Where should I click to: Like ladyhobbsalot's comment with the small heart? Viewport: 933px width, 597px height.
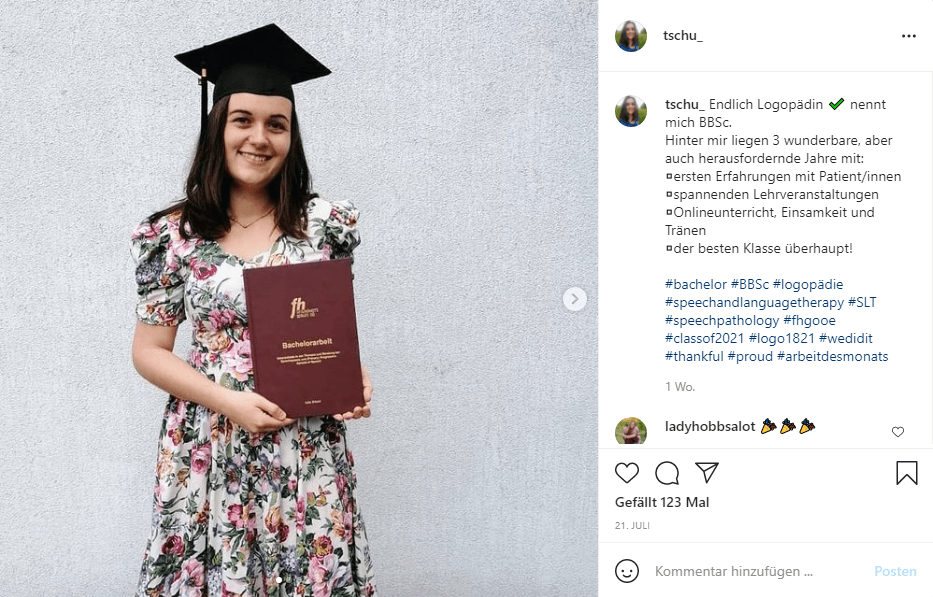(898, 432)
